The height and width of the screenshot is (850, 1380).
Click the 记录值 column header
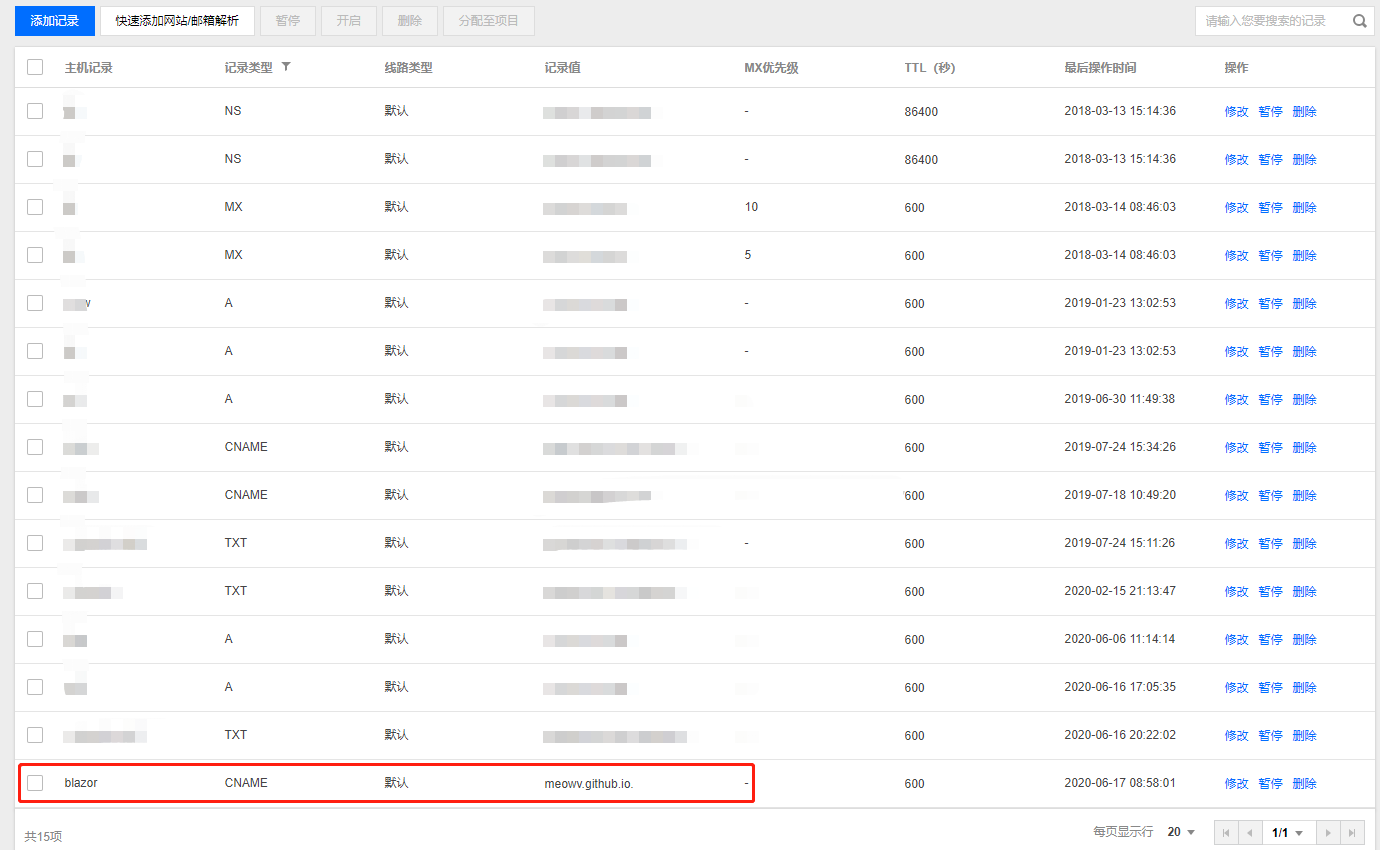[563, 68]
